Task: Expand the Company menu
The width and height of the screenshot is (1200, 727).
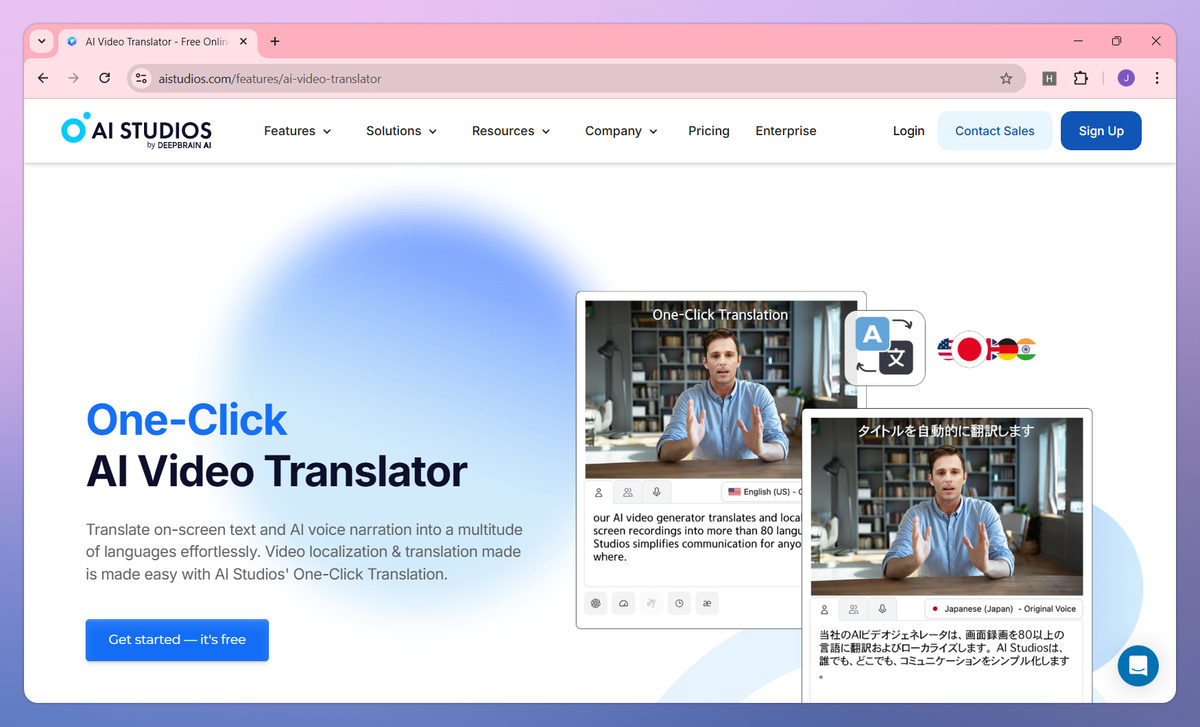Action: 621,131
